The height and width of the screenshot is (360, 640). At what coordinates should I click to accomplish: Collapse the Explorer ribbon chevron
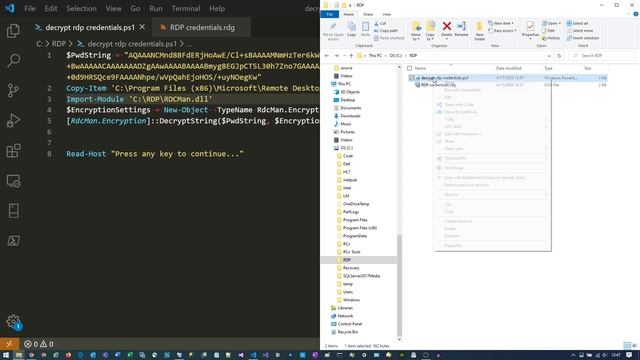coord(629,14)
